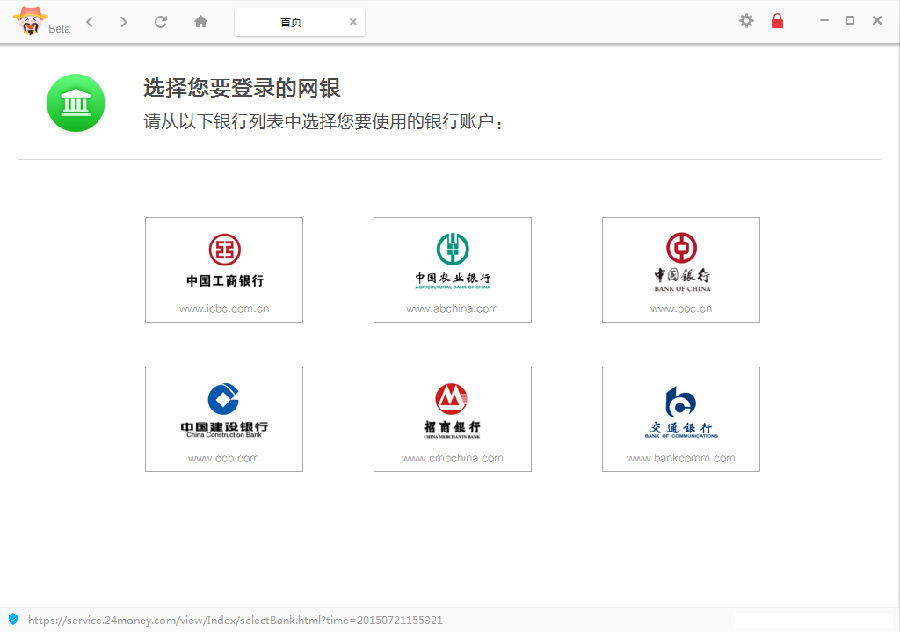Choose the Bank of China card
The height and width of the screenshot is (632, 900).
click(681, 270)
